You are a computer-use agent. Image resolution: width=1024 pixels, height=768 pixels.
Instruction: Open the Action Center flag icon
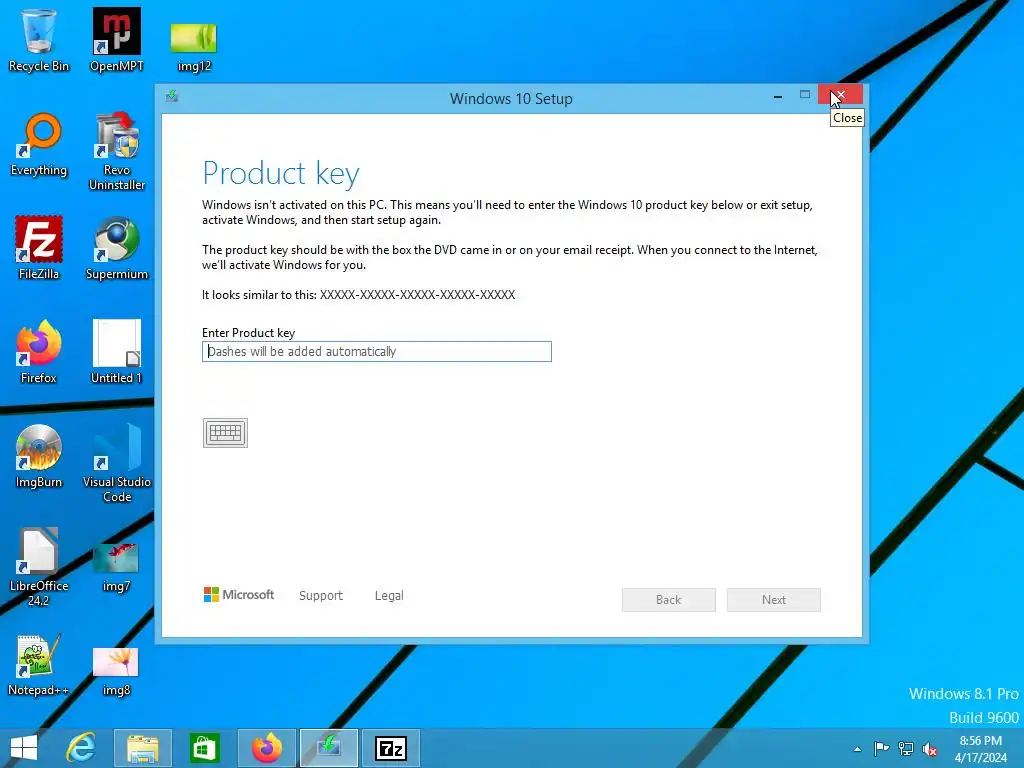coord(881,748)
